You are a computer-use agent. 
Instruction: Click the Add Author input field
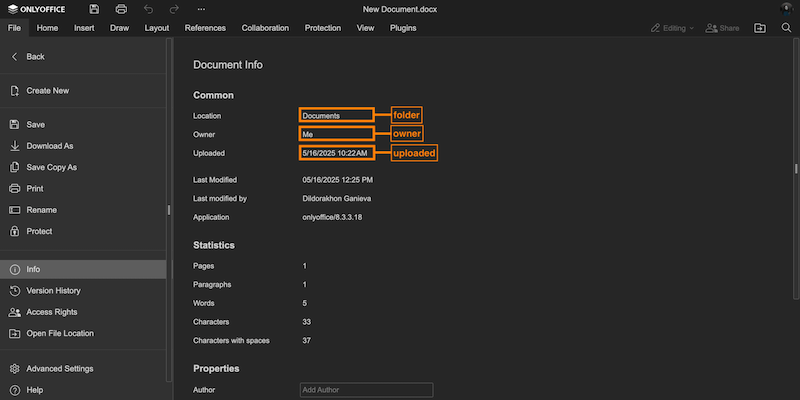click(x=366, y=390)
